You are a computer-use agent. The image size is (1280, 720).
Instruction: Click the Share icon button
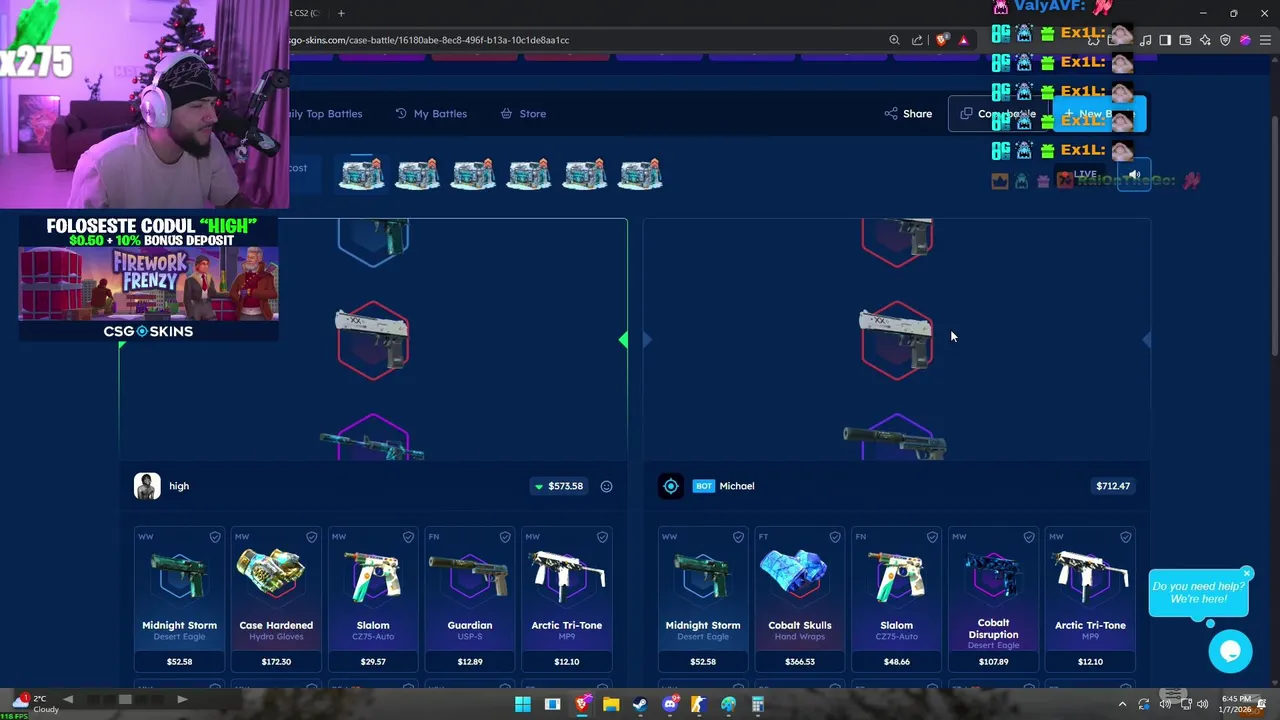click(908, 114)
